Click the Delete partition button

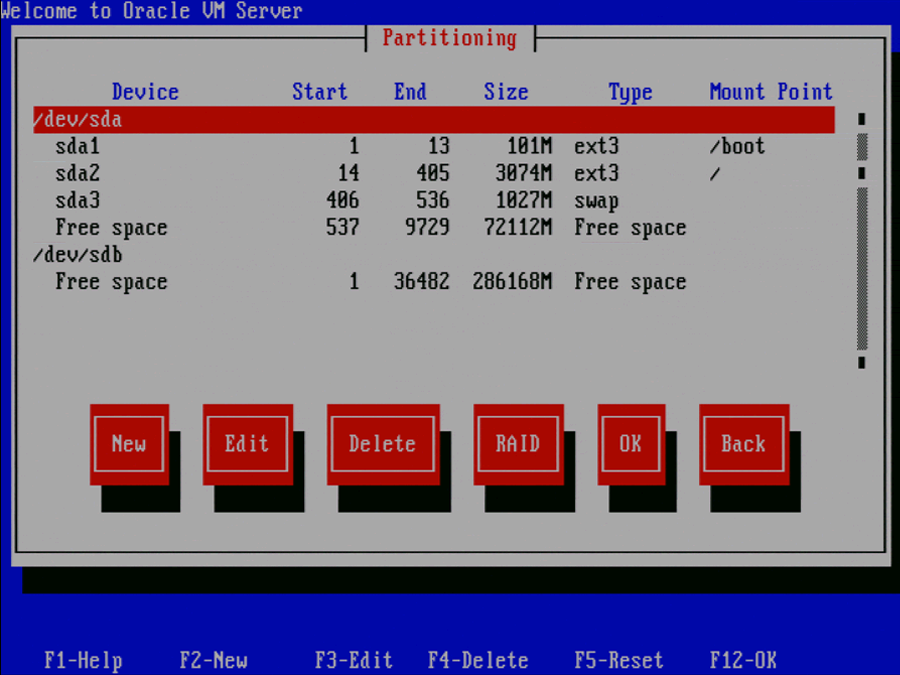(x=383, y=444)
